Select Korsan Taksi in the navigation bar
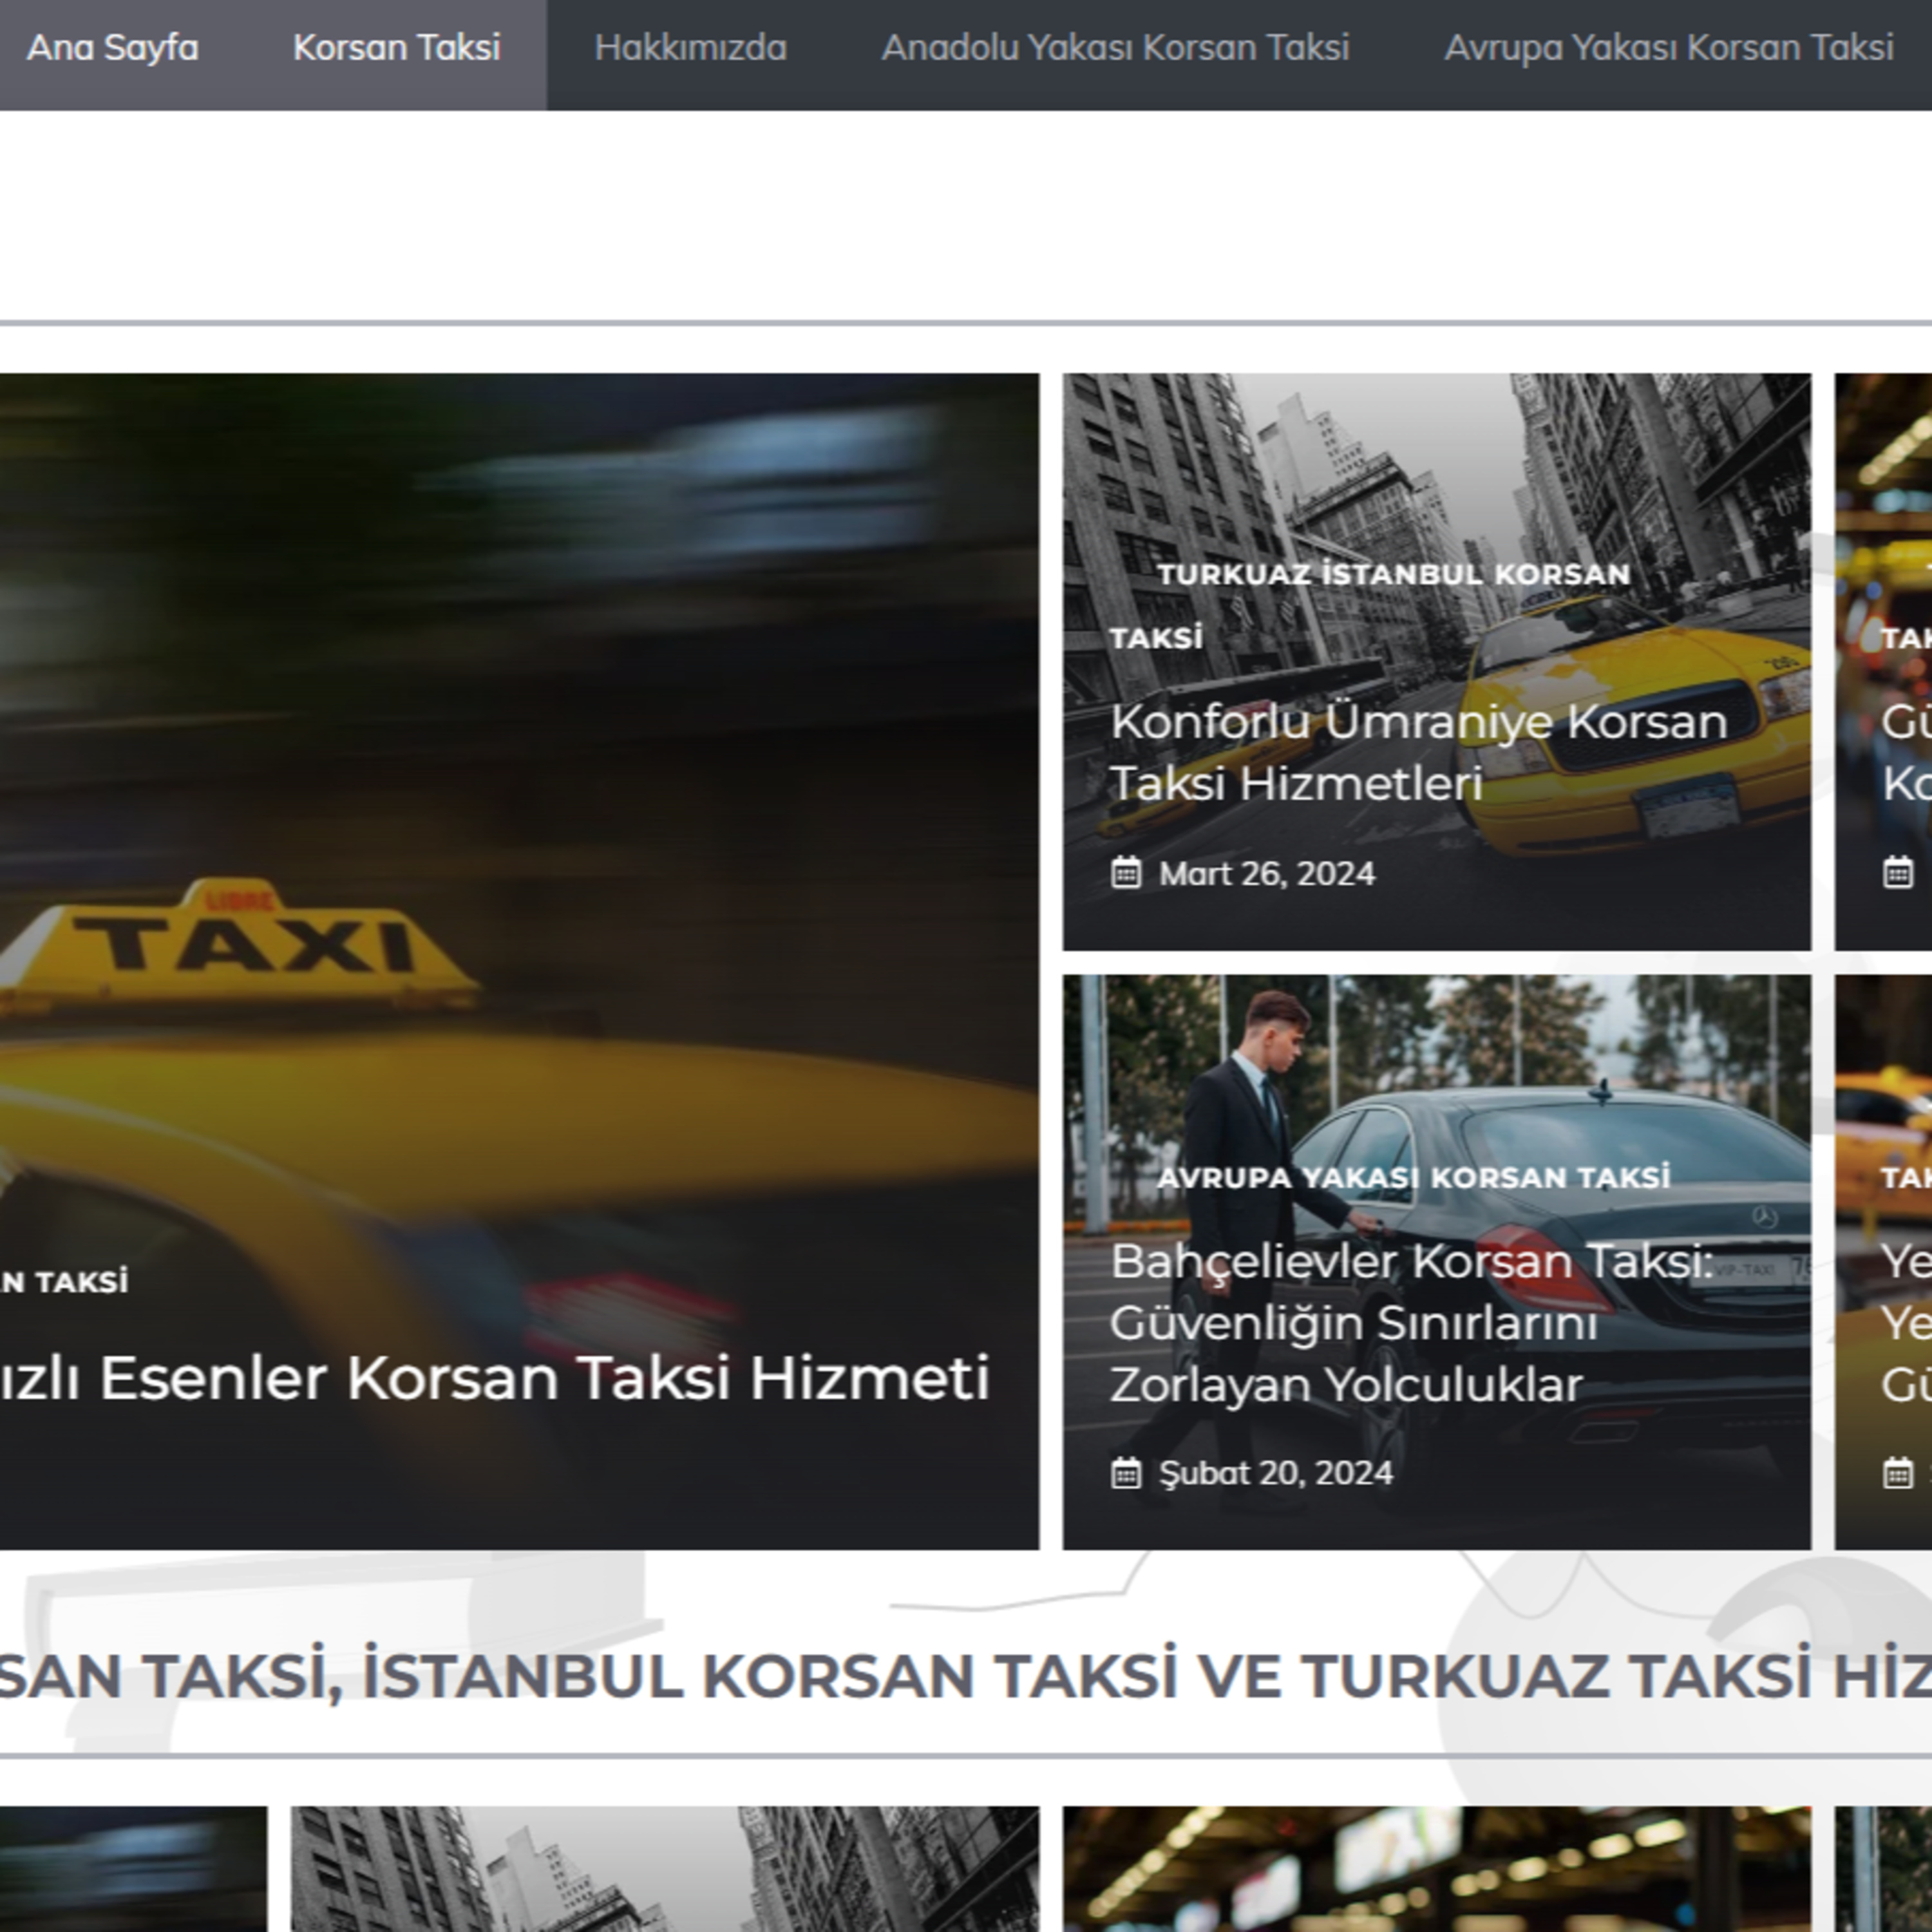 pyautogui.click(x=396, y=48)
